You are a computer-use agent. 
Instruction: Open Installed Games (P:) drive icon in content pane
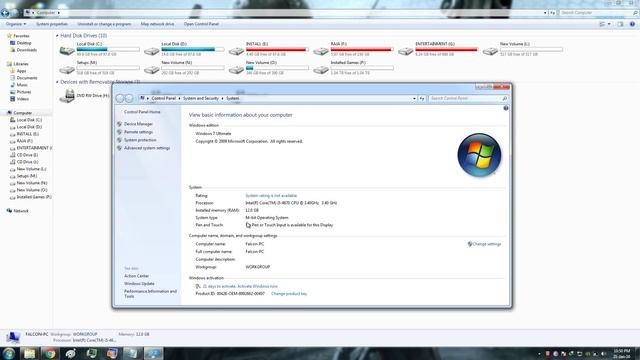[x=321, y=70]
